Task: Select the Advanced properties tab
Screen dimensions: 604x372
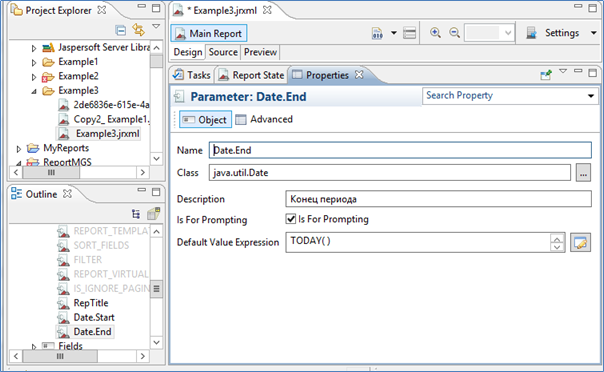Action: [264, 119]
